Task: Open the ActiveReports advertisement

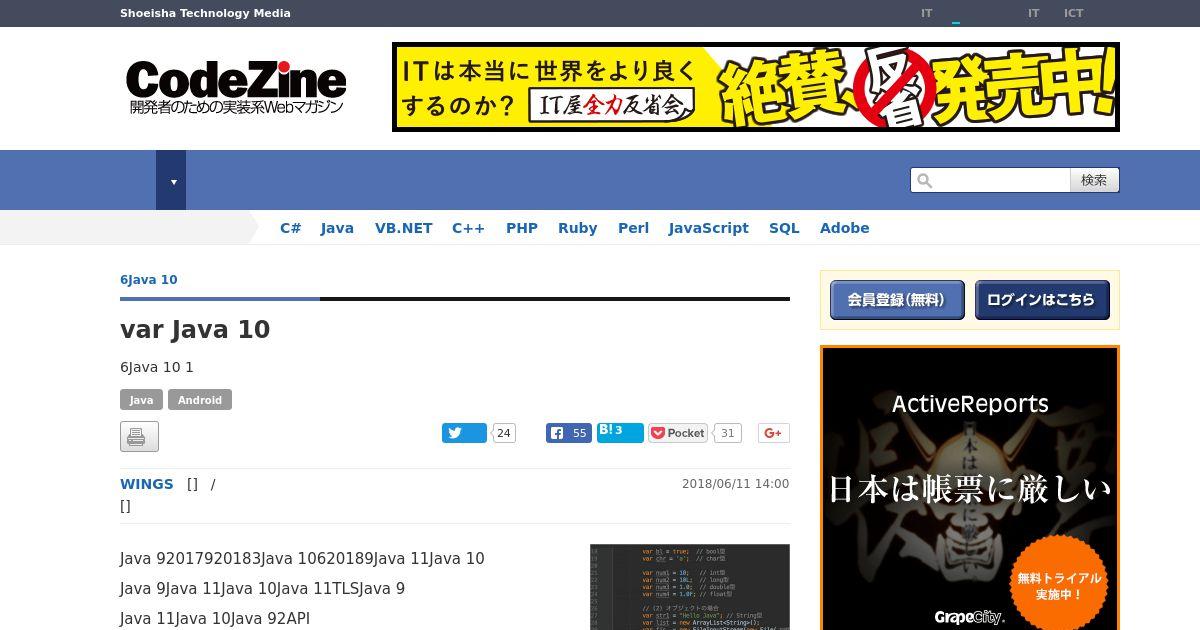Action: point(970,488)
